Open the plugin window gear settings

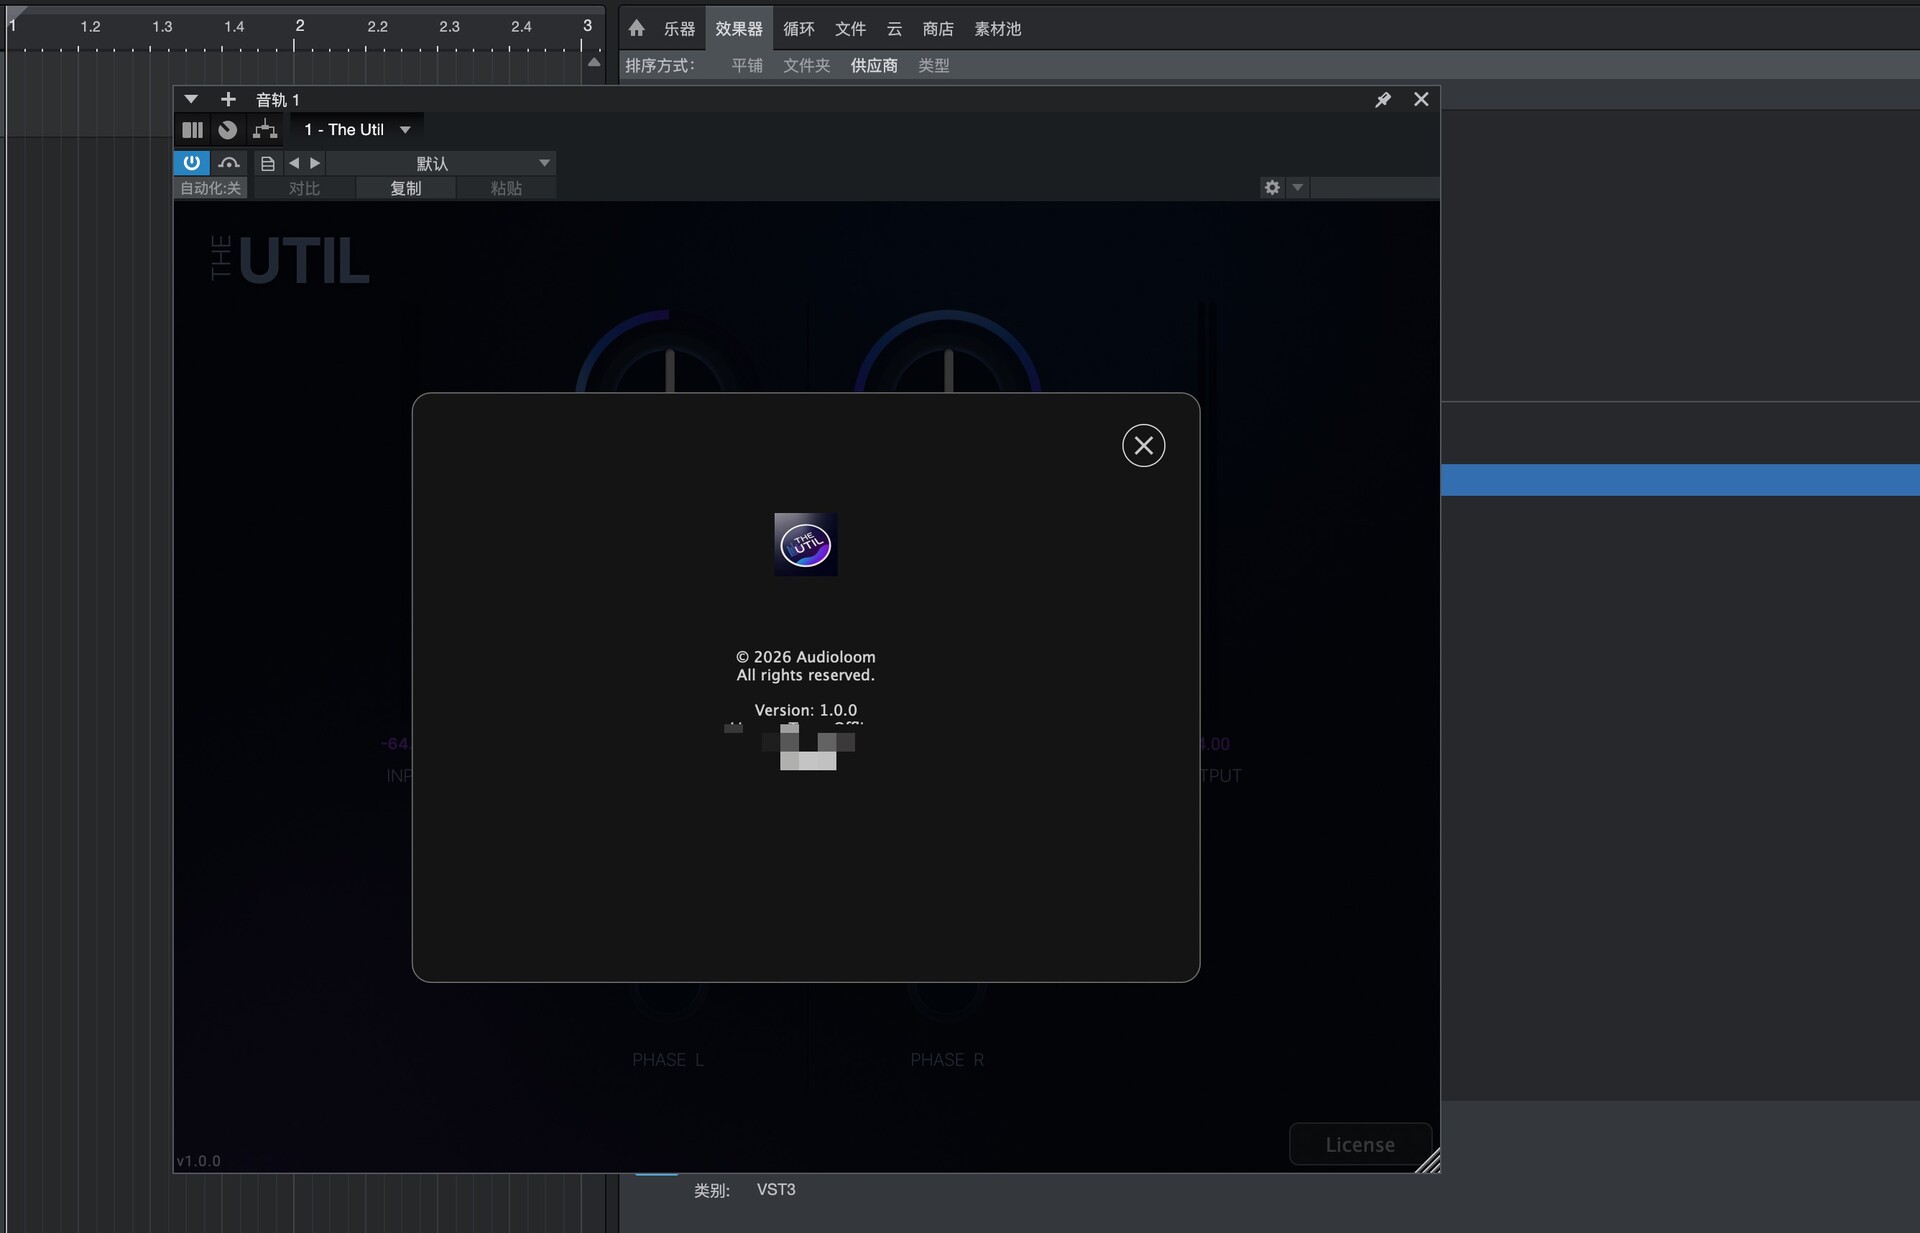[1272, 187]
